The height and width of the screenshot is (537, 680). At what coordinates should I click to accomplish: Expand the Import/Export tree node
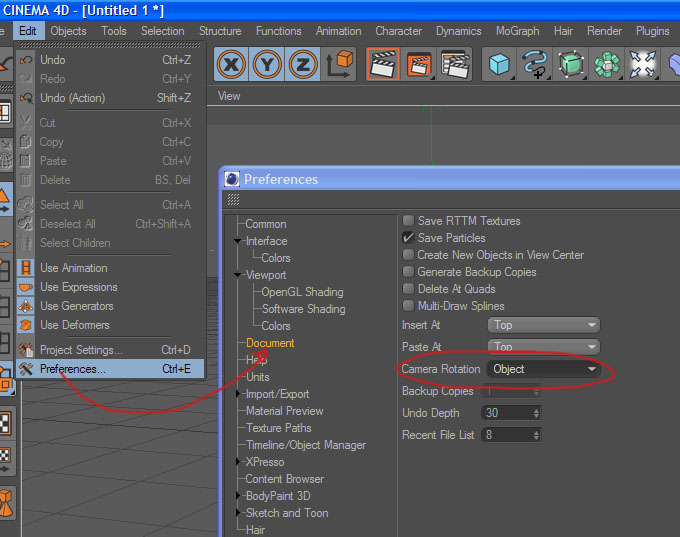pyautogui.click(x=238, y=394)
